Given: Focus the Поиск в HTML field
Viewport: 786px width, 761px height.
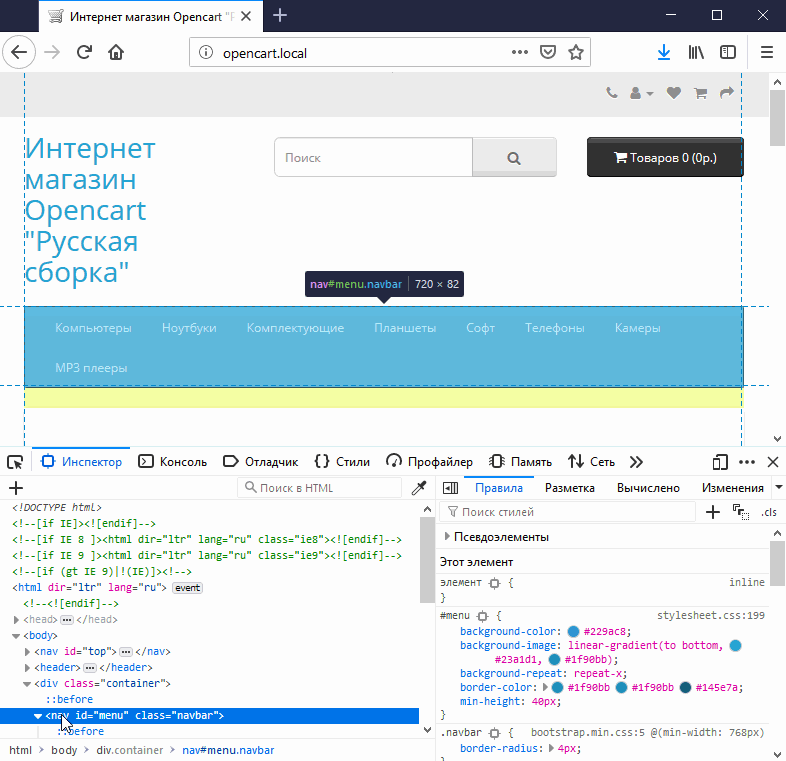Looking at the screenshot, I should pos(320,488).
